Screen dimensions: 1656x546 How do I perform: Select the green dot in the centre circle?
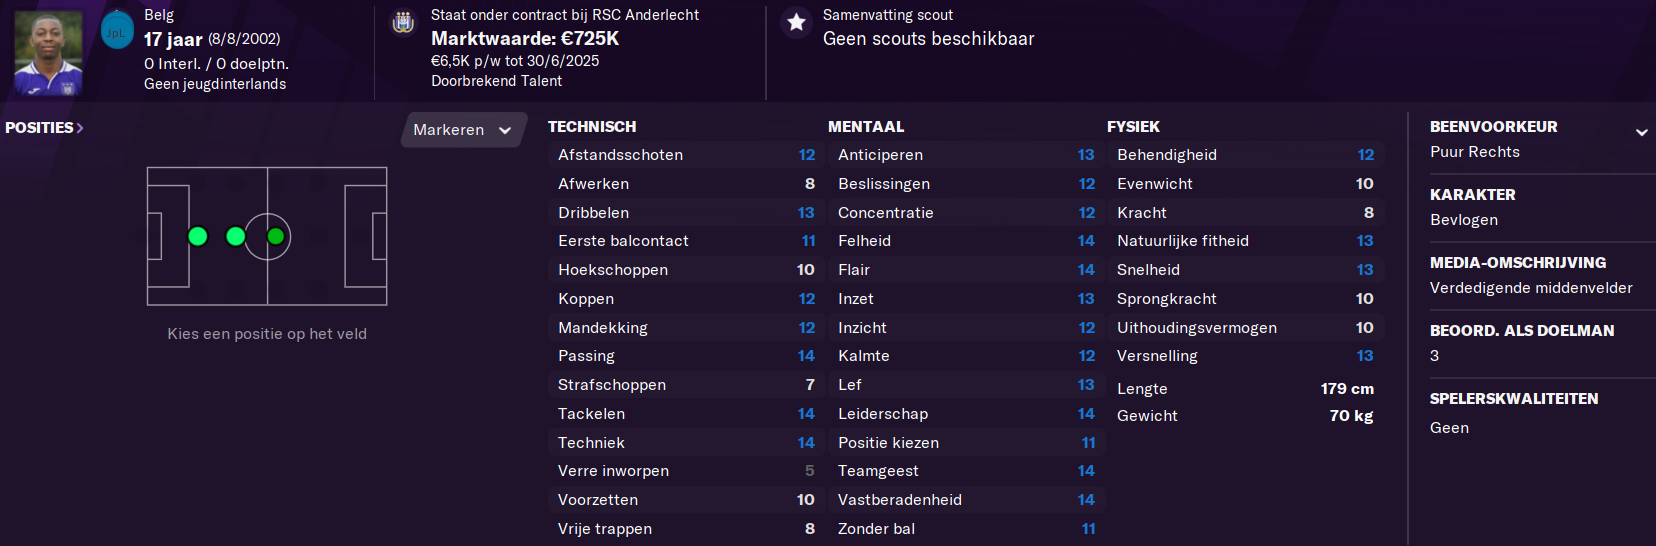tap(276, 236)
